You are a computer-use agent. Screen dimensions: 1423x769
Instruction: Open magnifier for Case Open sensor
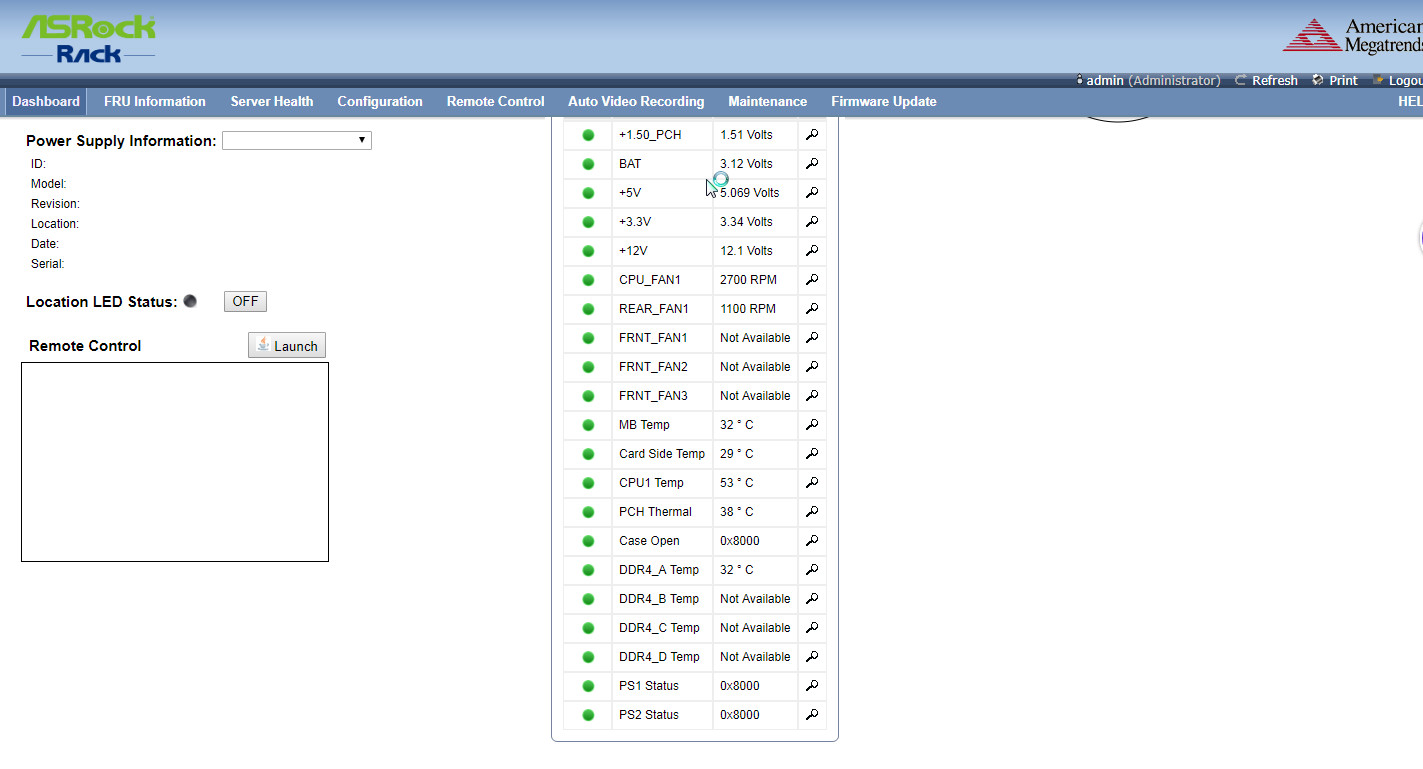pos(812,541)
